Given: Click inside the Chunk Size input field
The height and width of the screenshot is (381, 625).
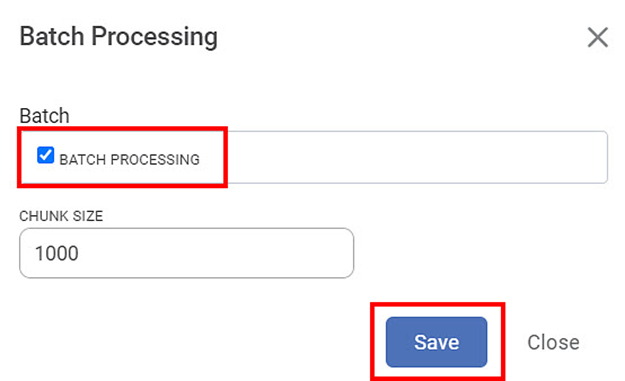Looking at the screenshot, I should point(187,253).
